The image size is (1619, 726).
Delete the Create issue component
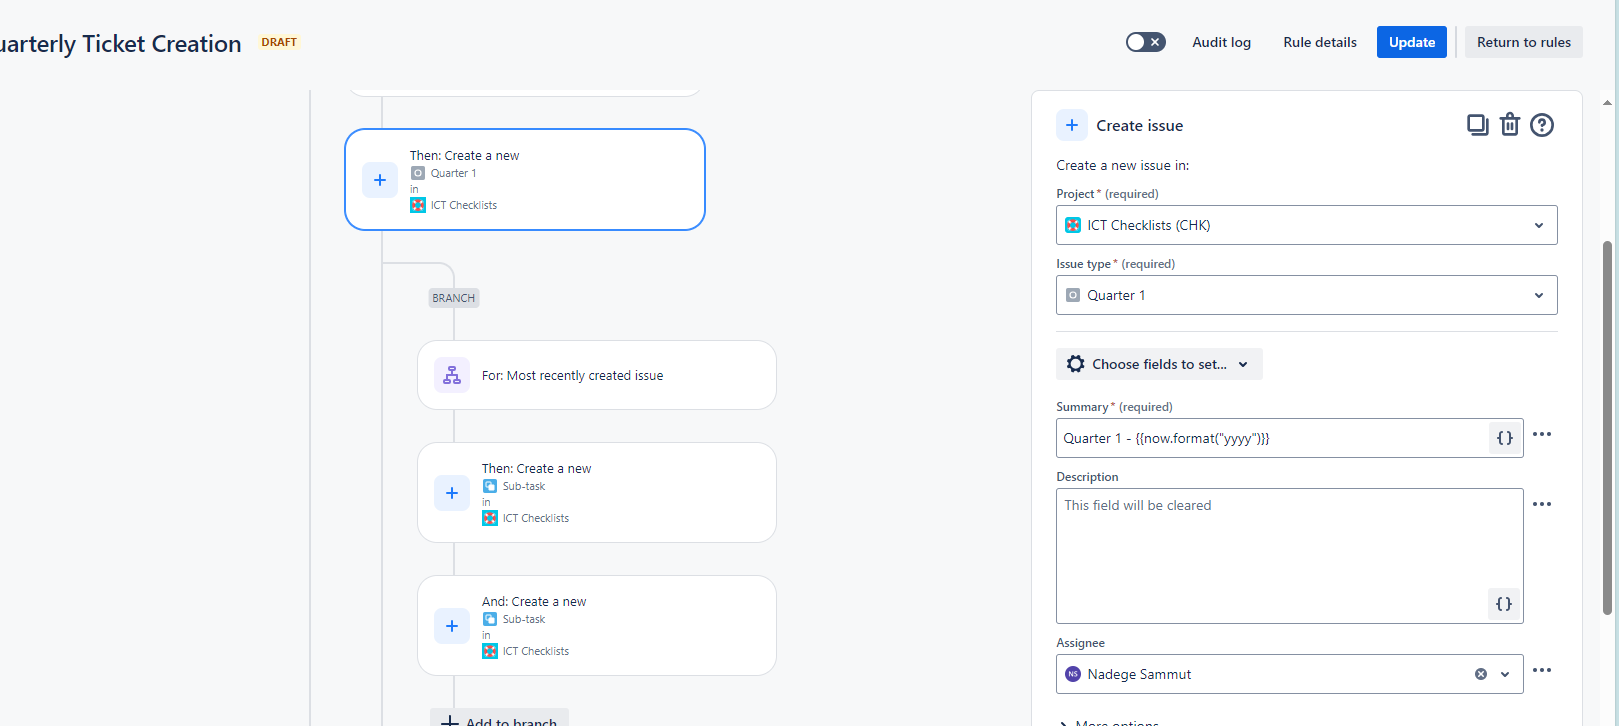[x=1510, y=125]
